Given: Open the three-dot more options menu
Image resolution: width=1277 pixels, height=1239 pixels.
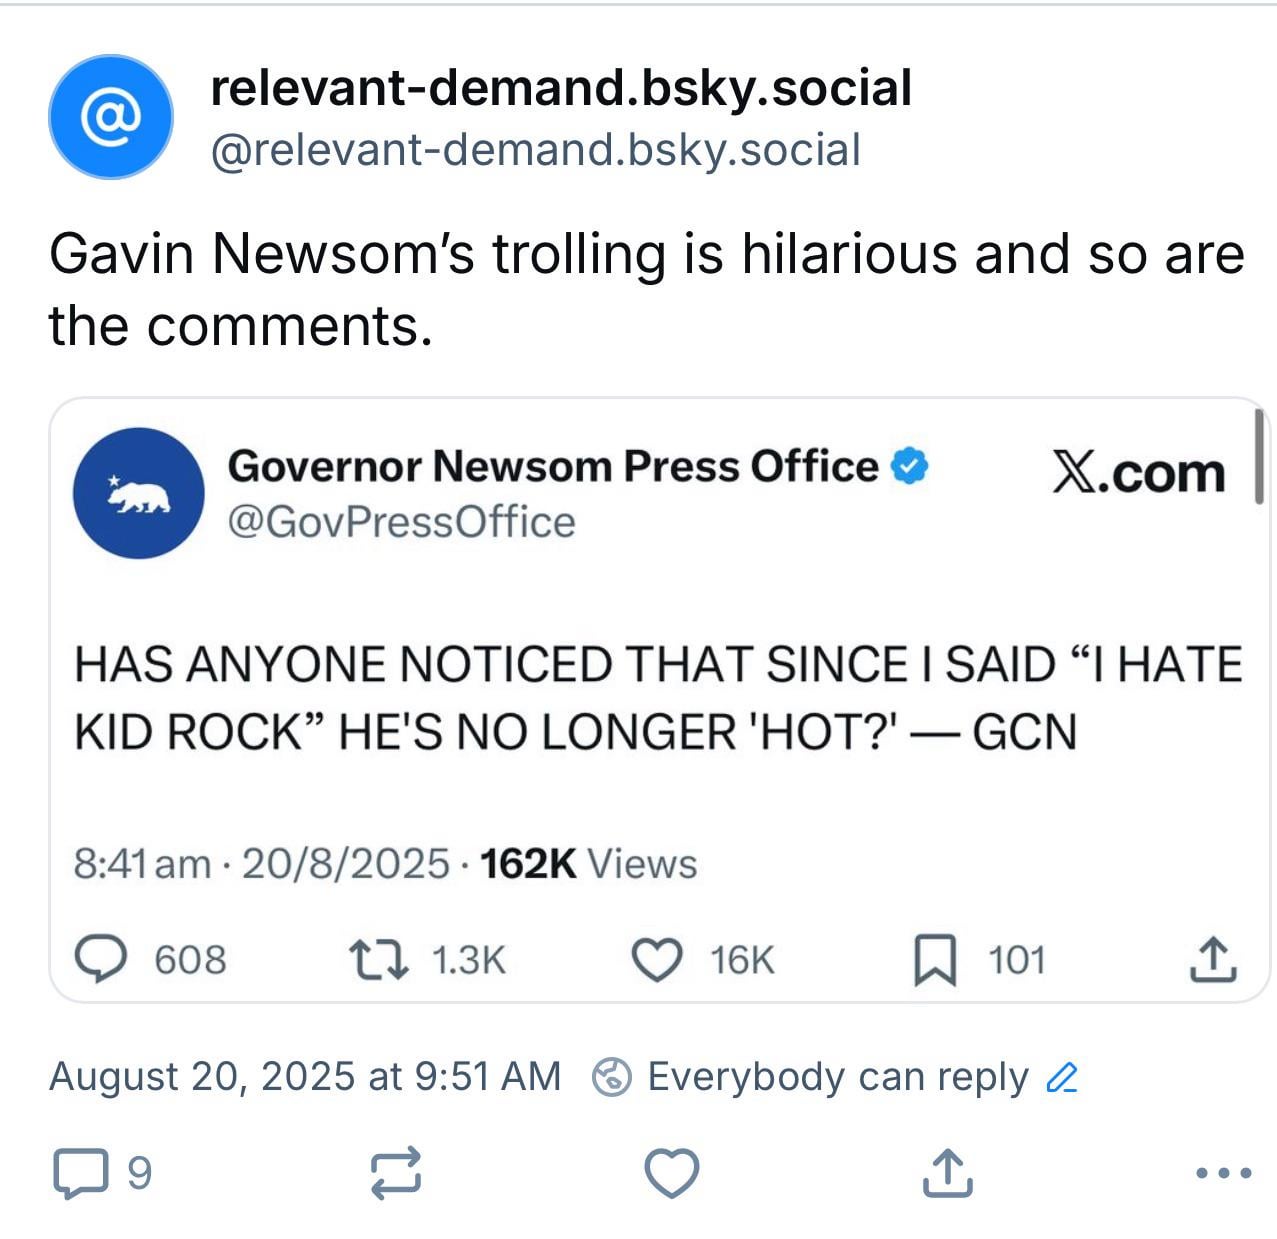Looking at the screenshot, I should (x=1224, y=1173).
